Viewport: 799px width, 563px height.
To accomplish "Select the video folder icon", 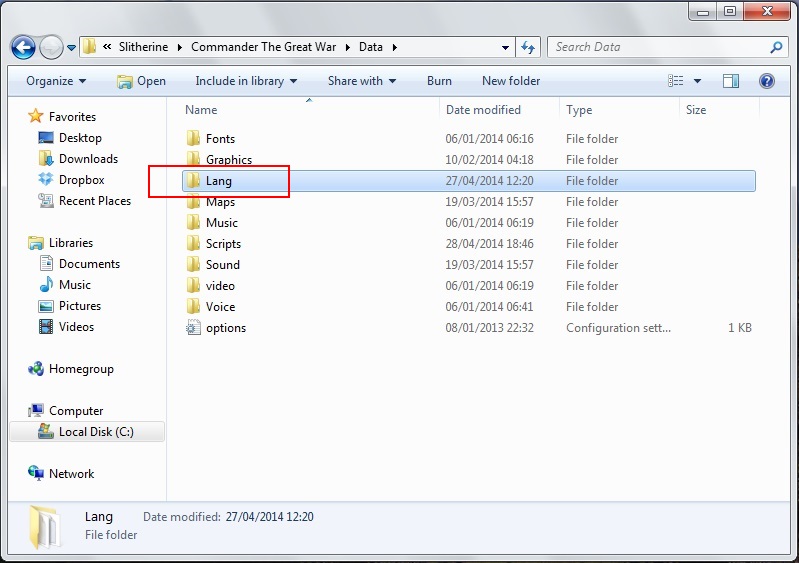I will coord(193,286).
